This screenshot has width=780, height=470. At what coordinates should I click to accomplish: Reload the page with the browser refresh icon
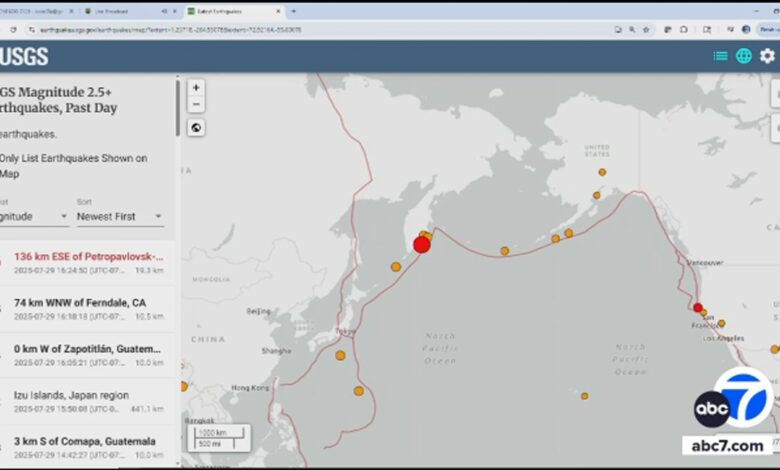coord(13,30)
